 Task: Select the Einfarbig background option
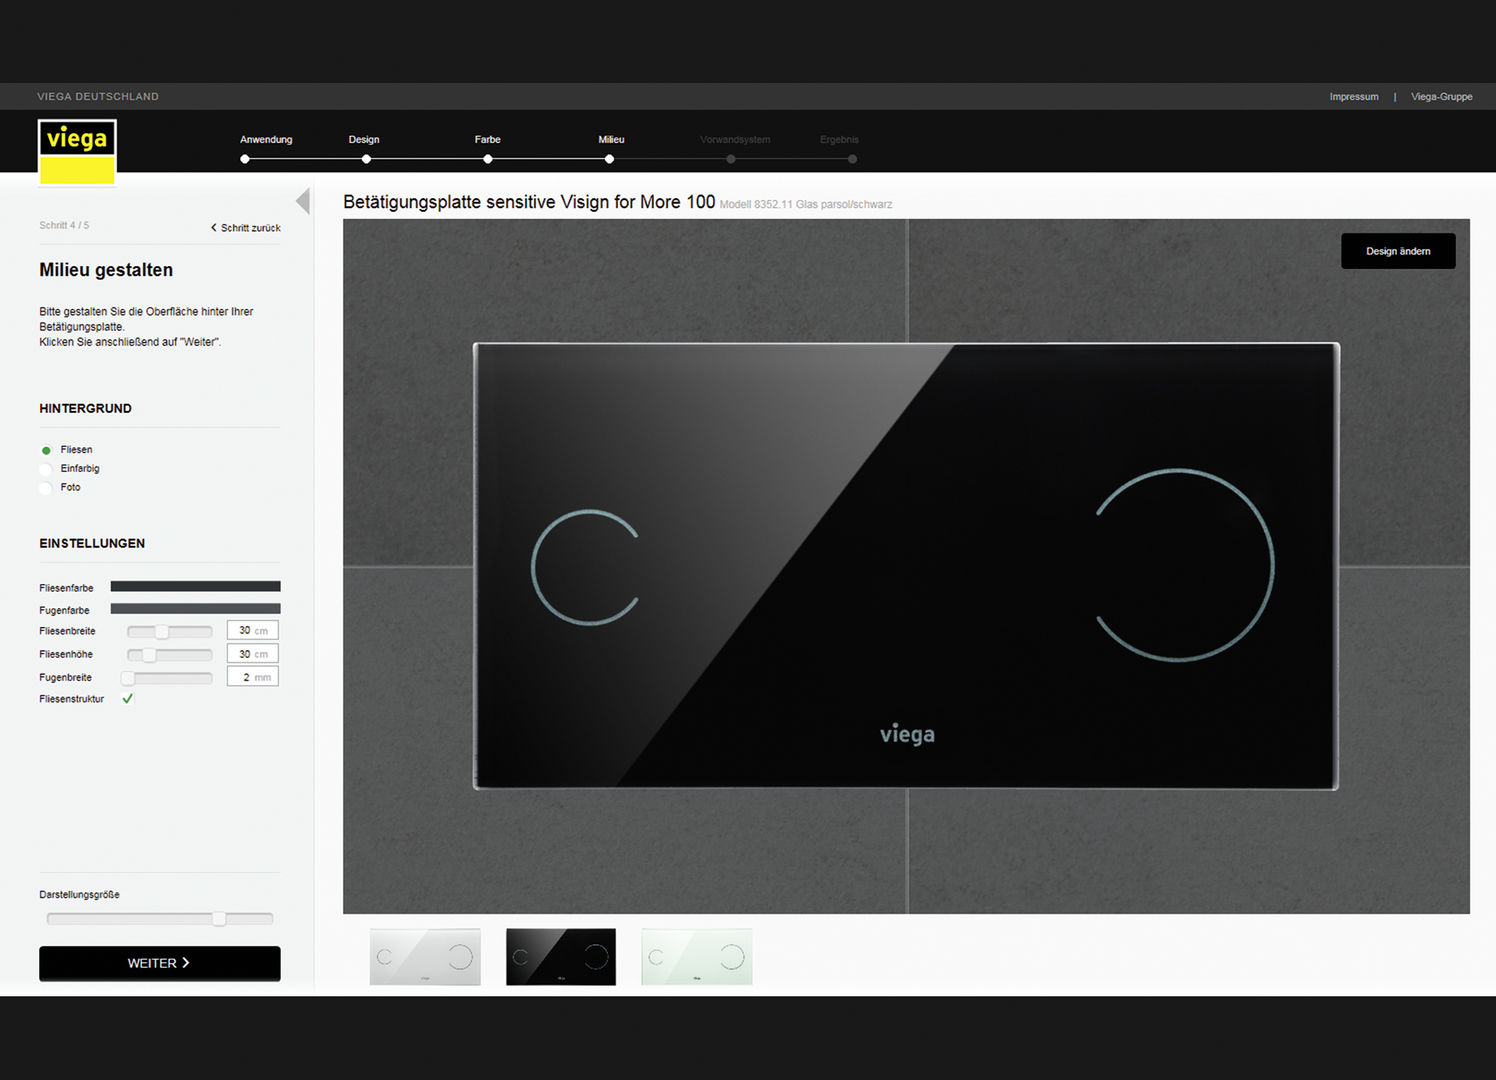[x=46, y=469]
